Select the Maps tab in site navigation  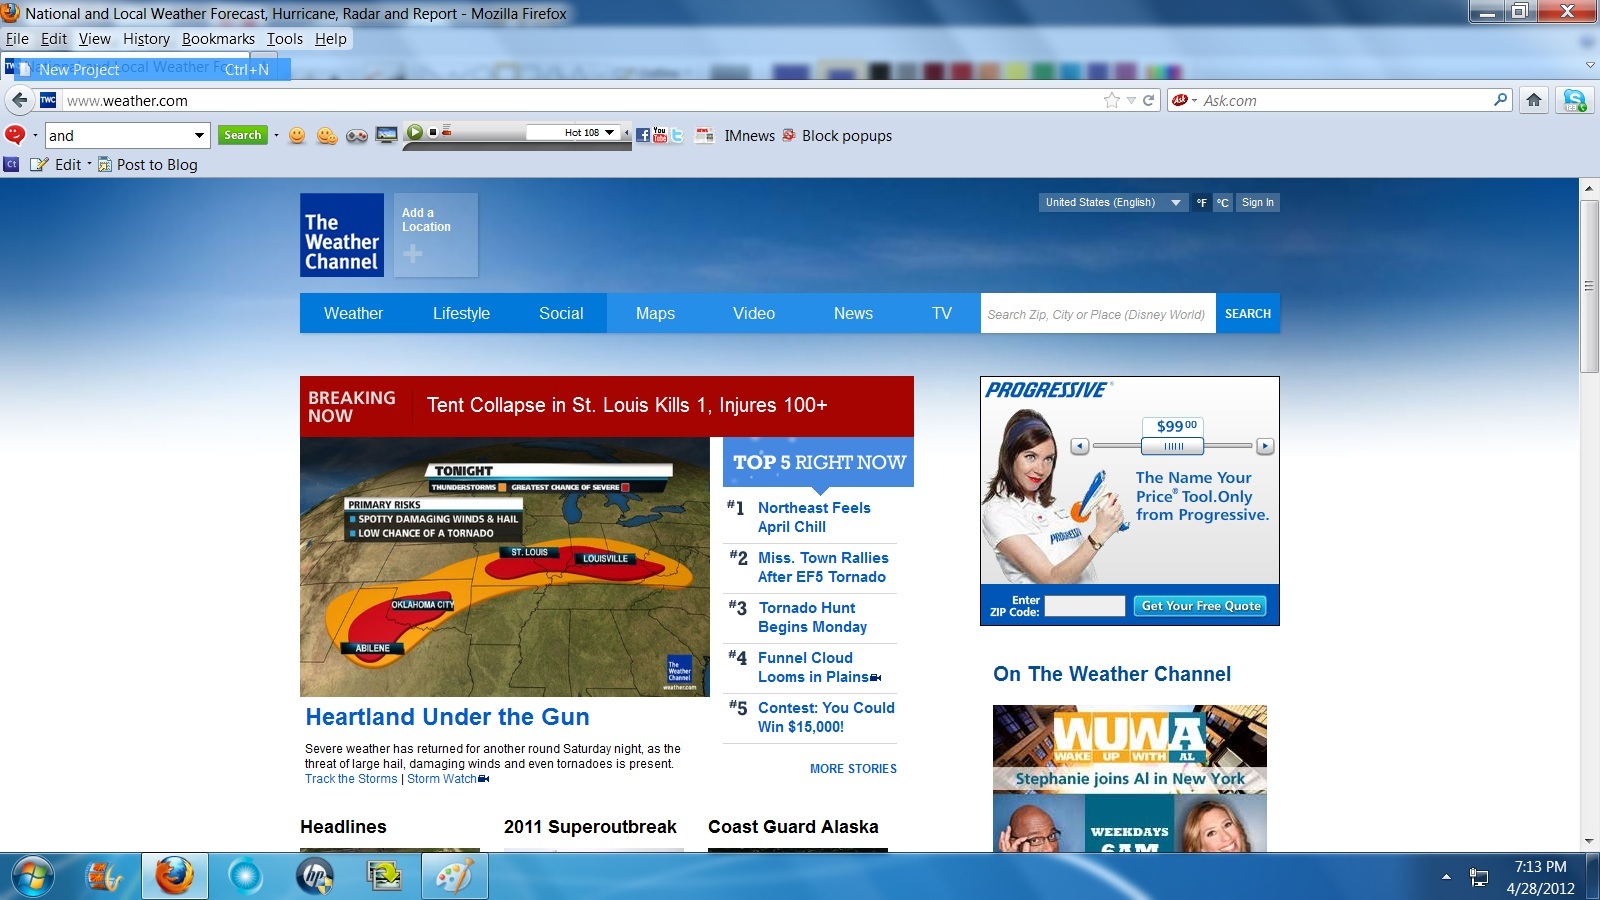pos(655,313)
